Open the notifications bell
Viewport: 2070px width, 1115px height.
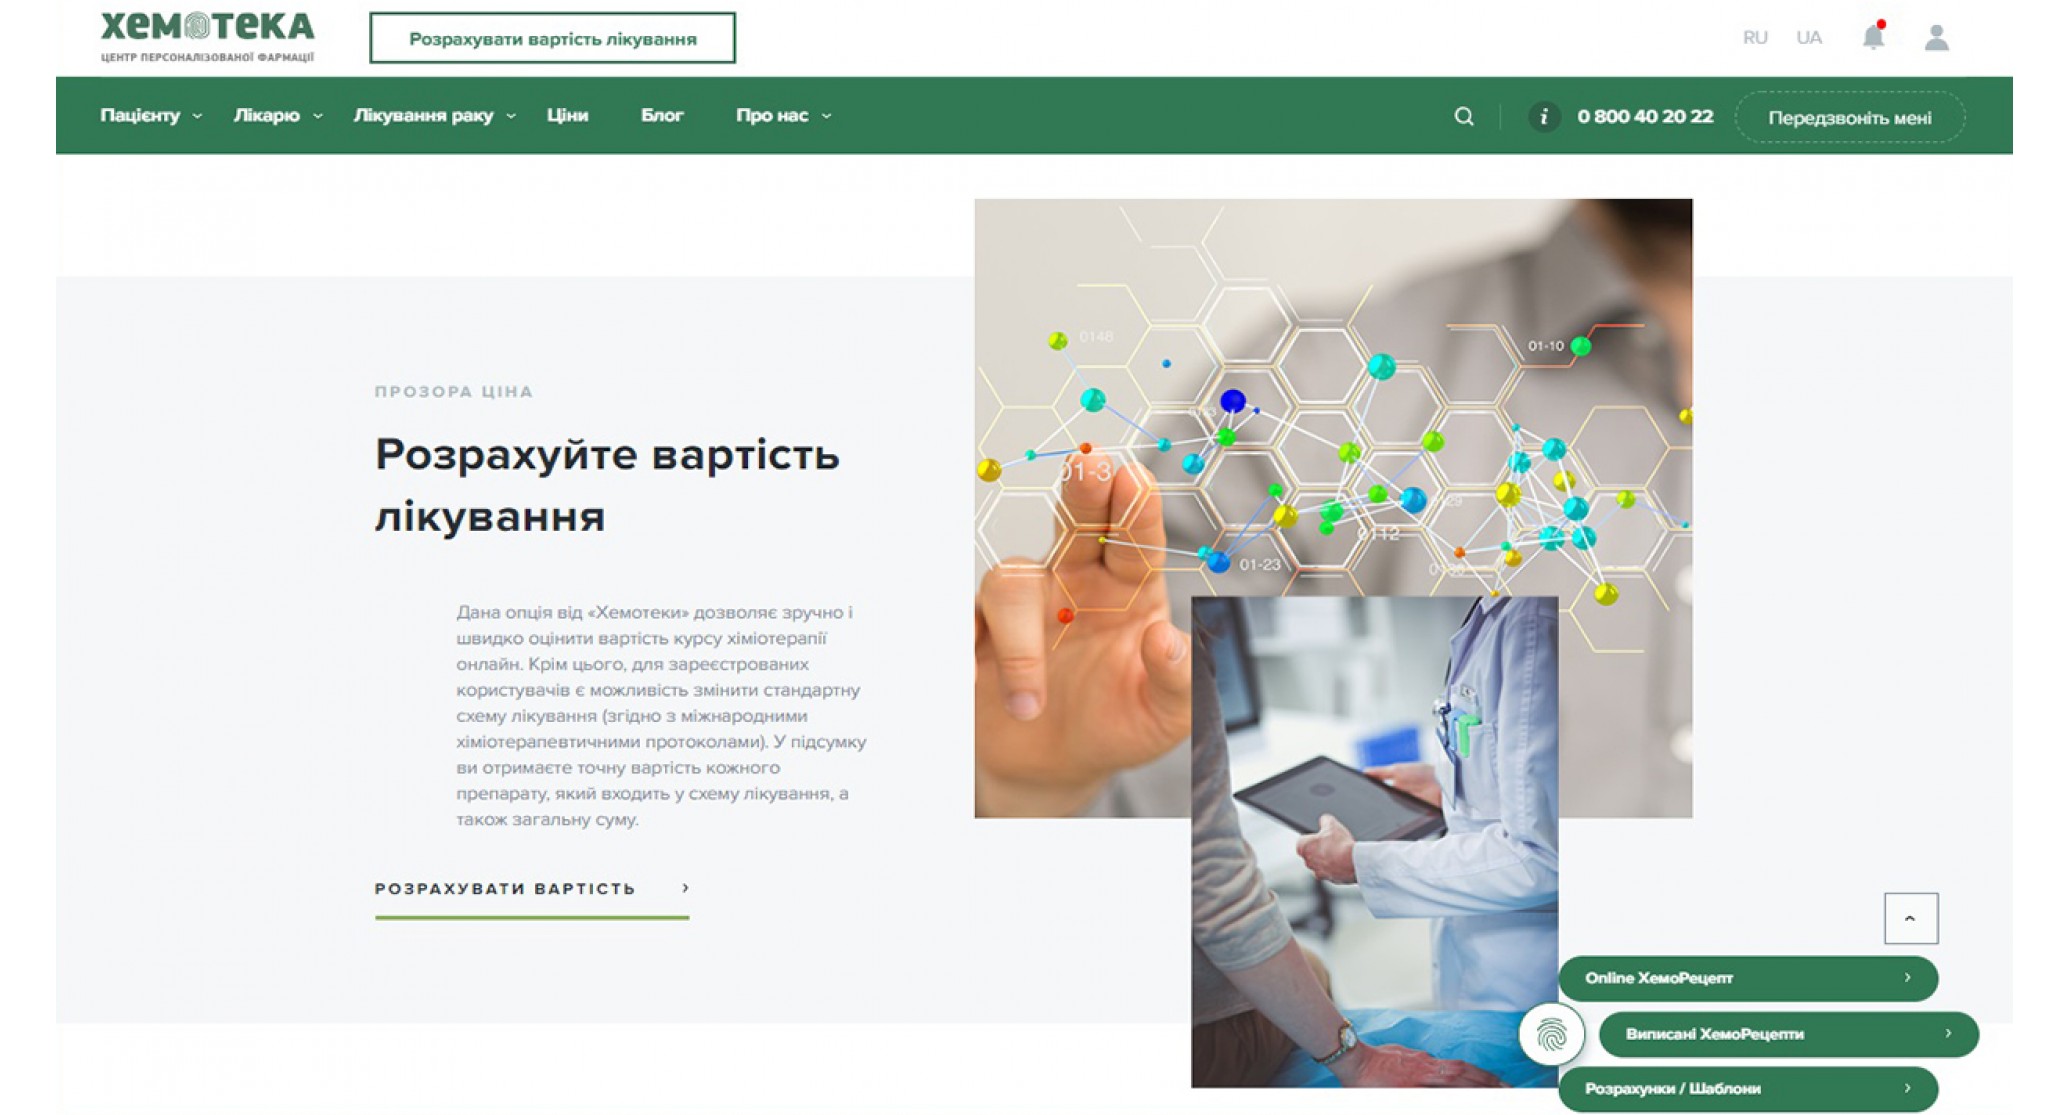coord(1873,37)
